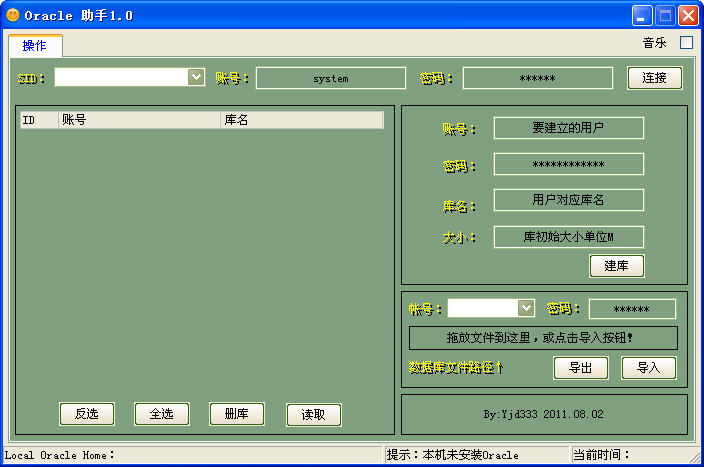Select the 用户对应库名 database name field
704x467 pixels.
(x=568, y=200)
